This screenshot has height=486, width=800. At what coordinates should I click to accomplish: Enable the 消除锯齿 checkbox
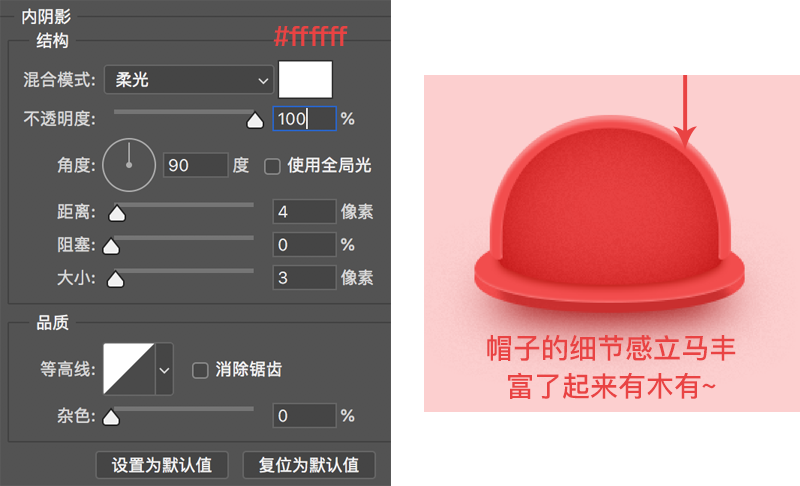pos(200,370)
